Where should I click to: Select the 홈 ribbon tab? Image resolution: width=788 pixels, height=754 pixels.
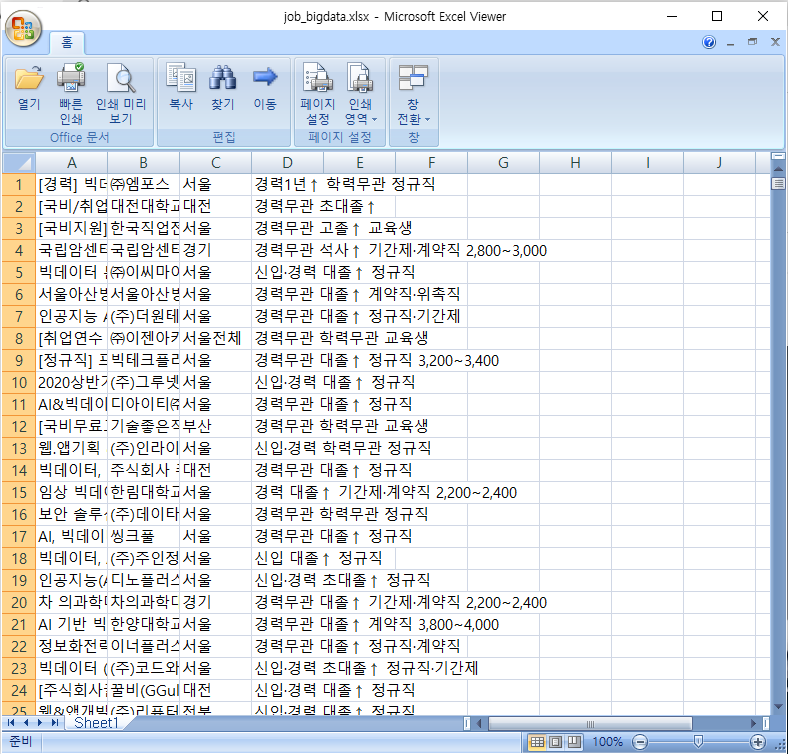coord(67,42)
